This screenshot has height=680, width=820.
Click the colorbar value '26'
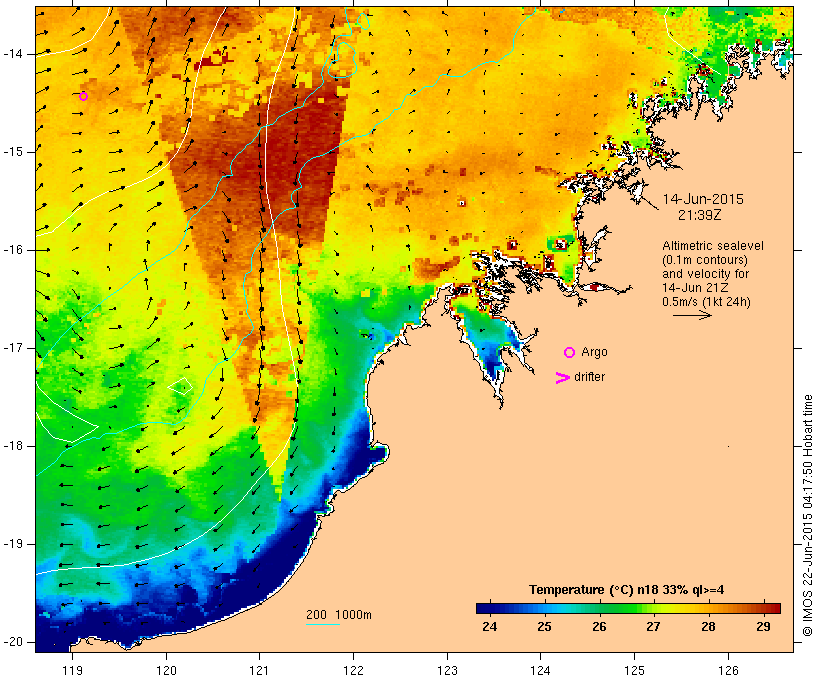(599, 626)
